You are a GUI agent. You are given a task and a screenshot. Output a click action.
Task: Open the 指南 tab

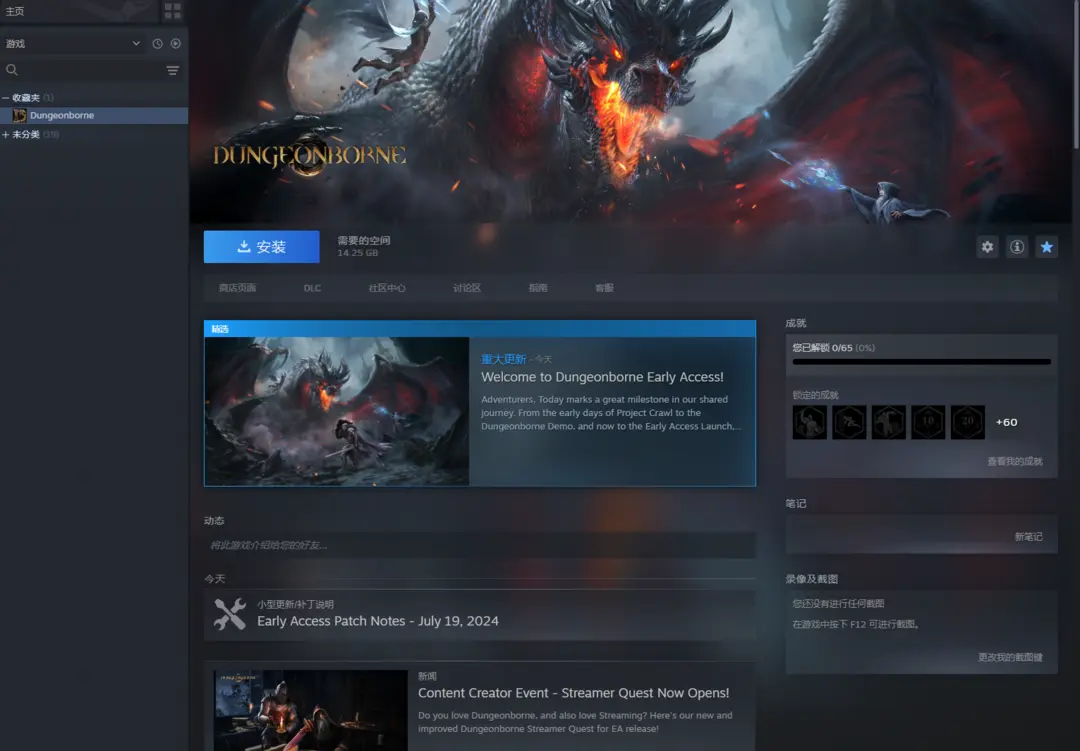[538, 288]
